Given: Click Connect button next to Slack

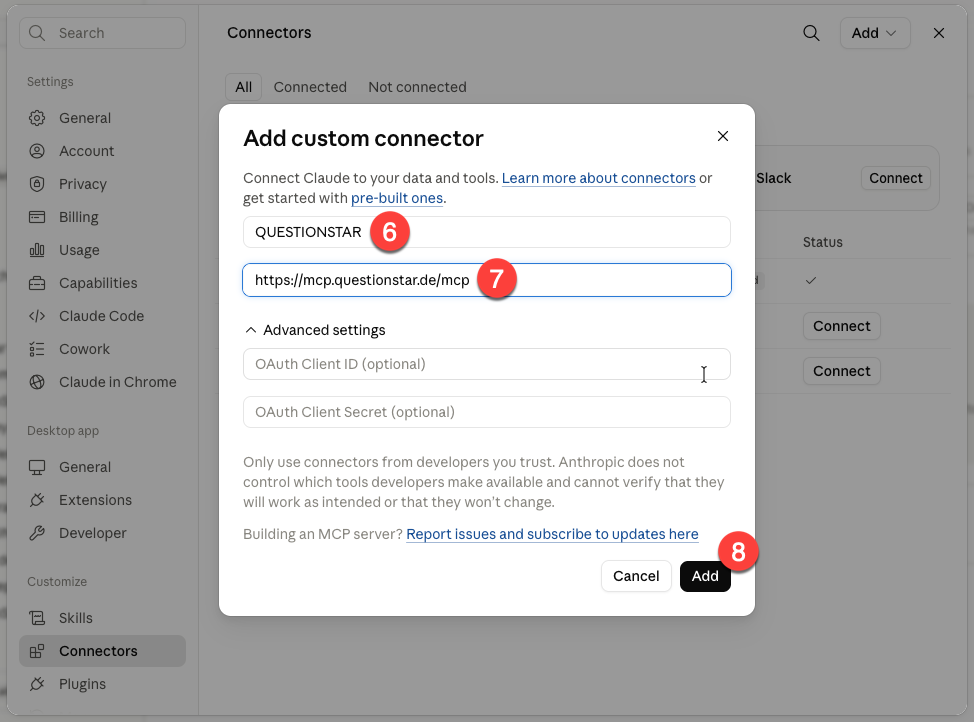Looking at the screenshot, I should 896,178.
